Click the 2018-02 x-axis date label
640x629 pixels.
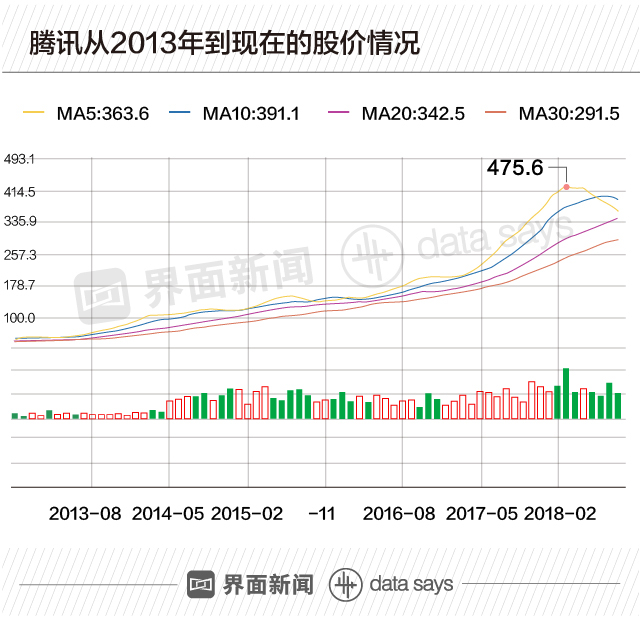point(560,513)
